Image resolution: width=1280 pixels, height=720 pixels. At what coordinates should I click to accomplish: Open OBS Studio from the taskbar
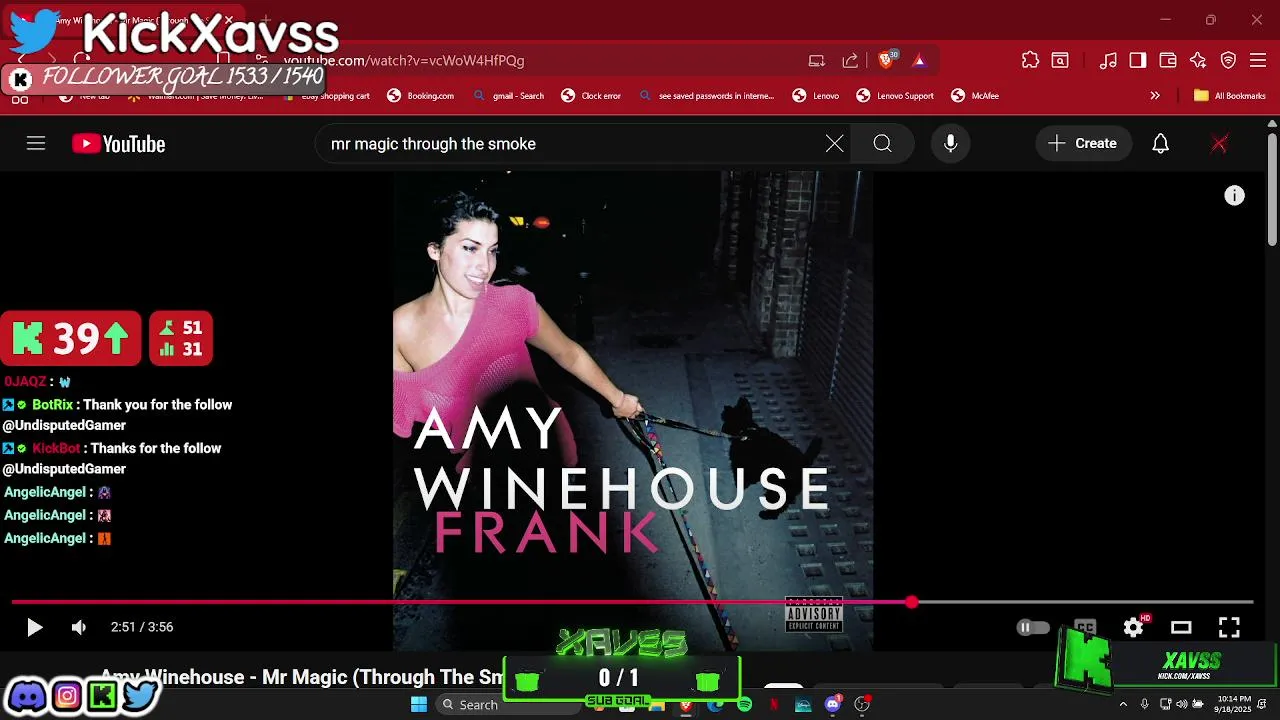pyautogui.click(x=863, y=705)
